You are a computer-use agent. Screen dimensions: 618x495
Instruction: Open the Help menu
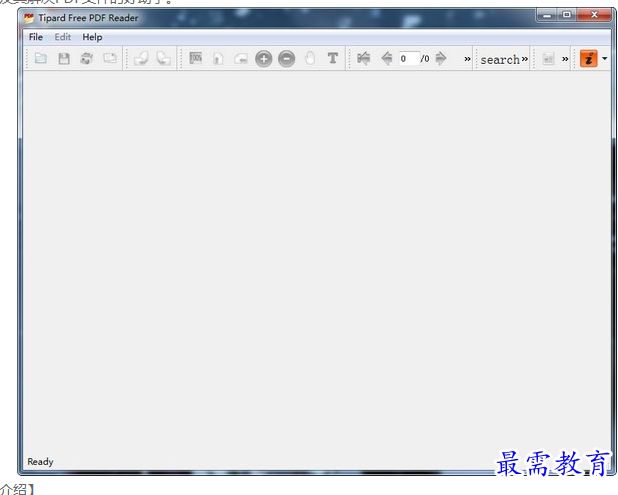92,37
